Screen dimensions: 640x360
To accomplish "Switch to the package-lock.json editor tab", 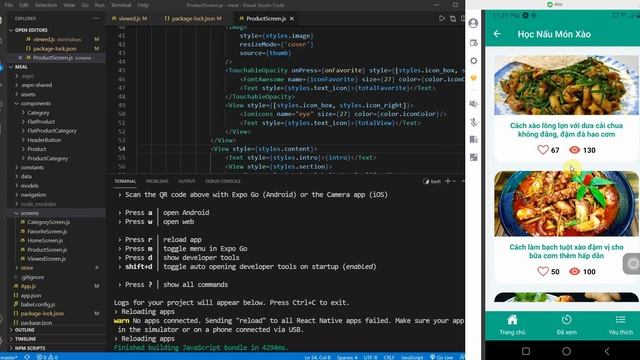I will pyautogui.click(x=193, y=19).
